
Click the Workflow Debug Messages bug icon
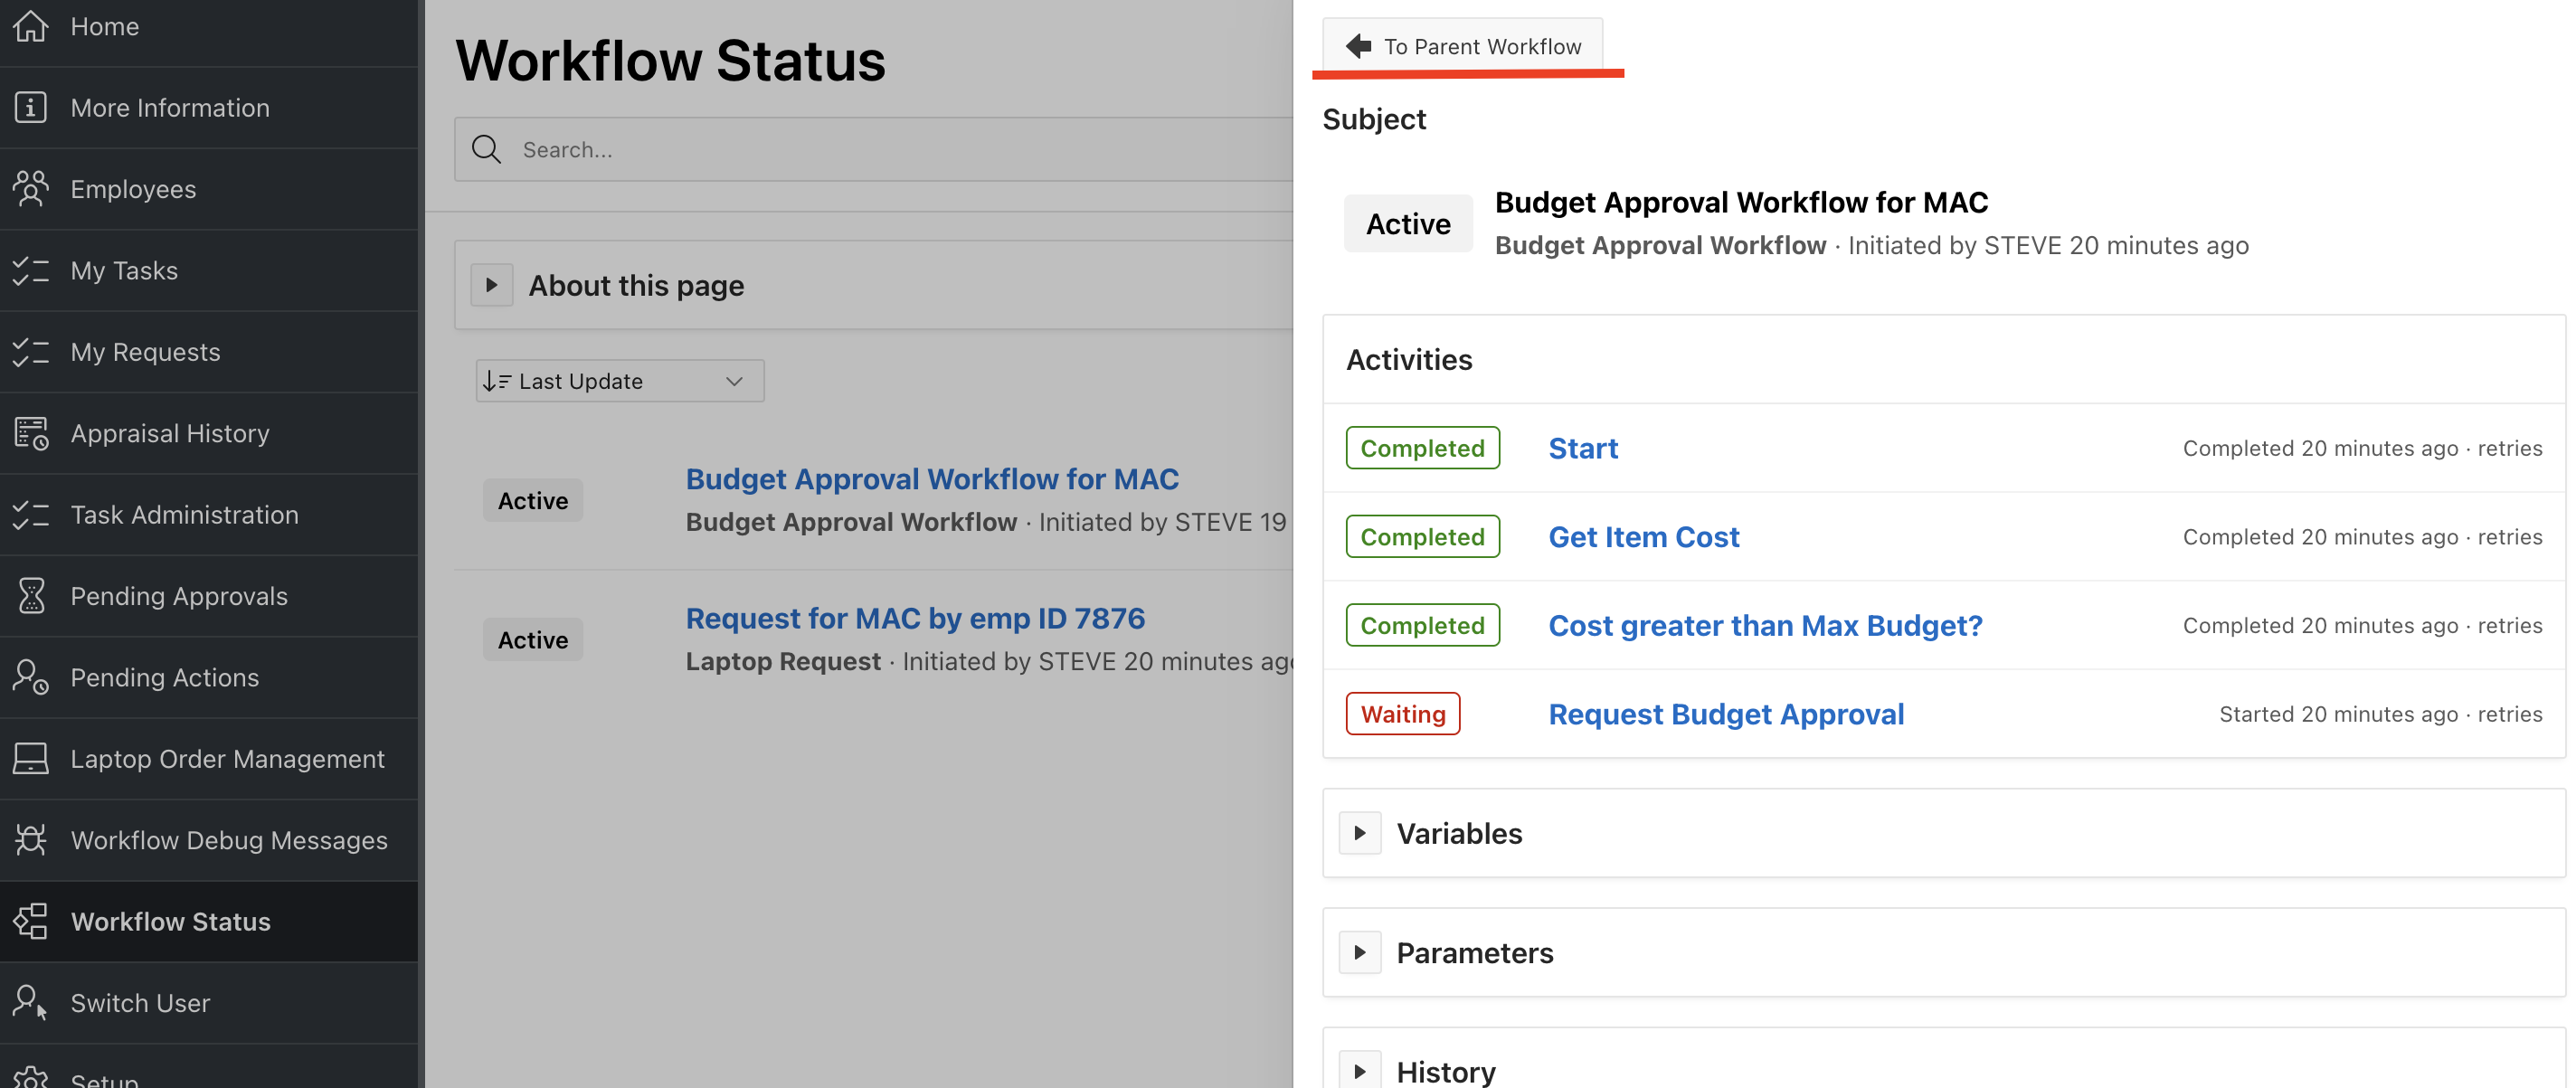coord(31,839)
